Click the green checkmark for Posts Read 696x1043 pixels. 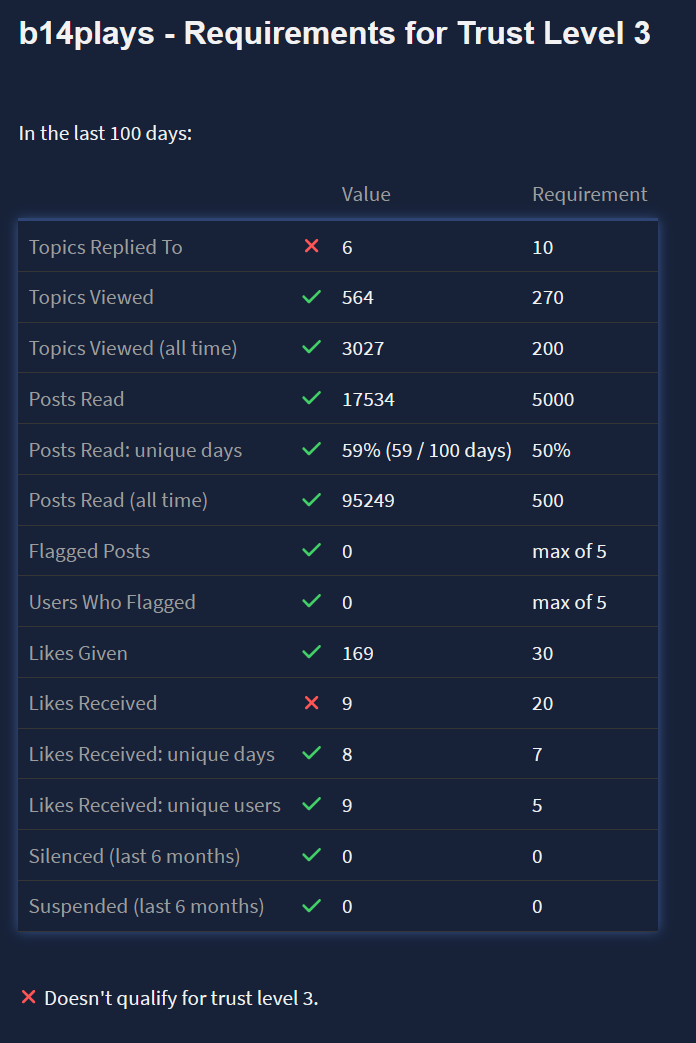(x=311, y=399)
